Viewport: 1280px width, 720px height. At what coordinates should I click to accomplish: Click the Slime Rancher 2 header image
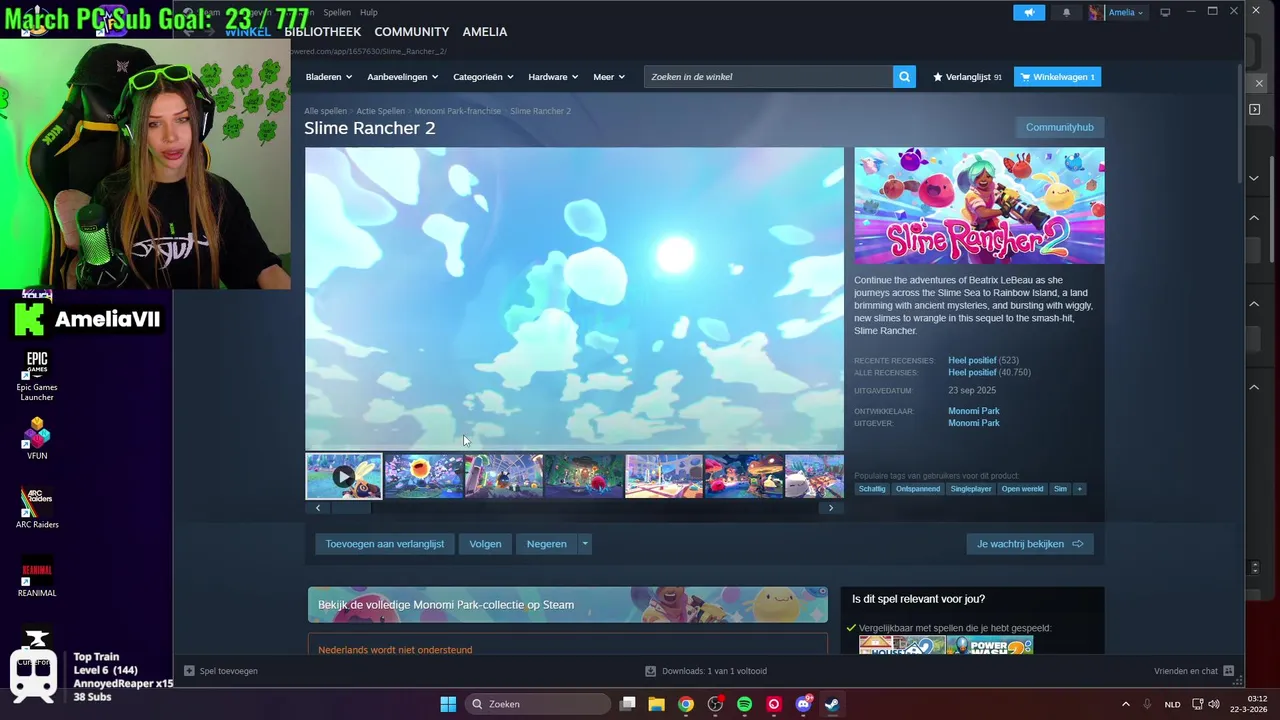(x=979, y=206)
